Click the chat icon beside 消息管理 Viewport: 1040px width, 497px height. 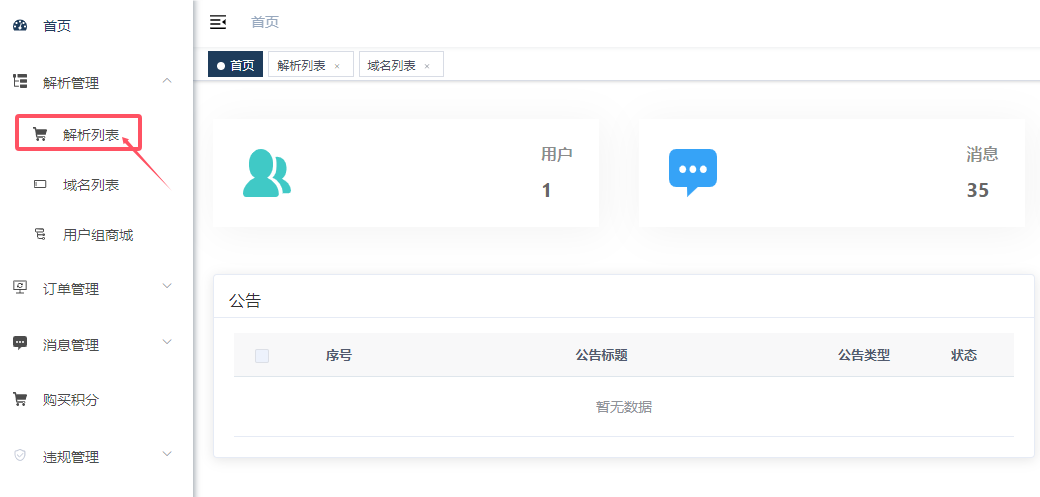pos(20,344)
